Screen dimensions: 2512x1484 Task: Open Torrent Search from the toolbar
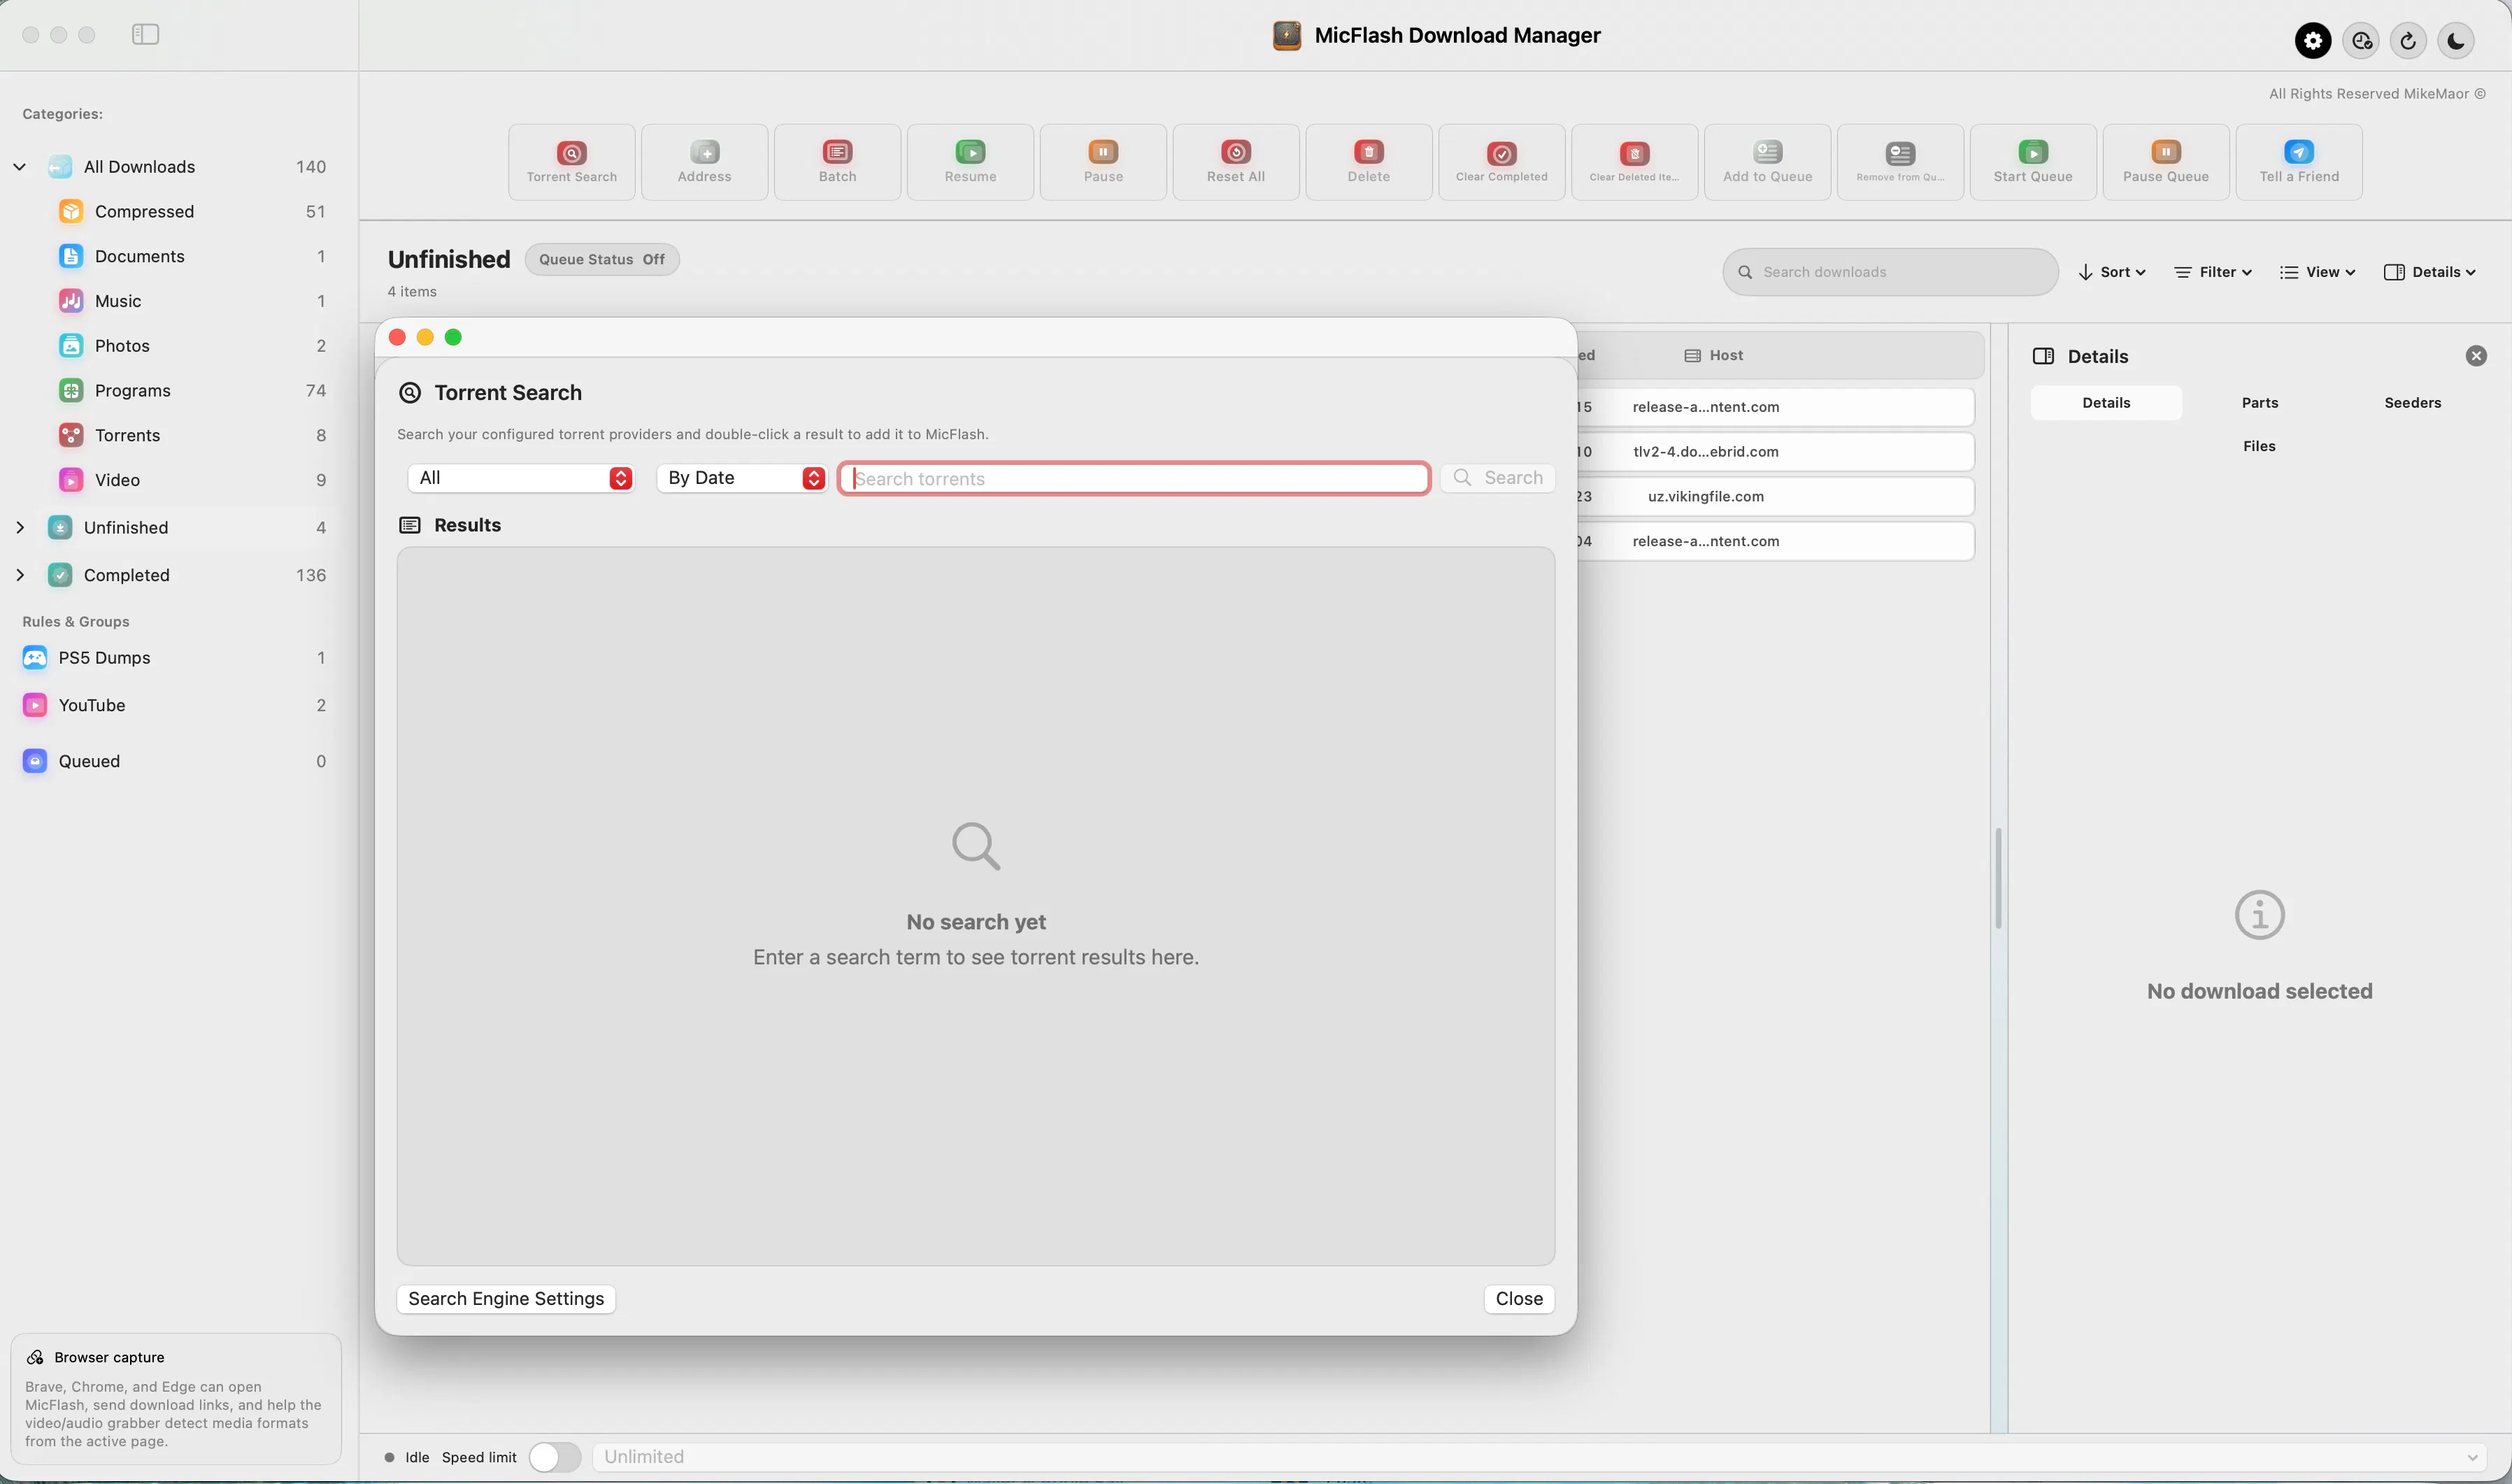click(571, 162)
